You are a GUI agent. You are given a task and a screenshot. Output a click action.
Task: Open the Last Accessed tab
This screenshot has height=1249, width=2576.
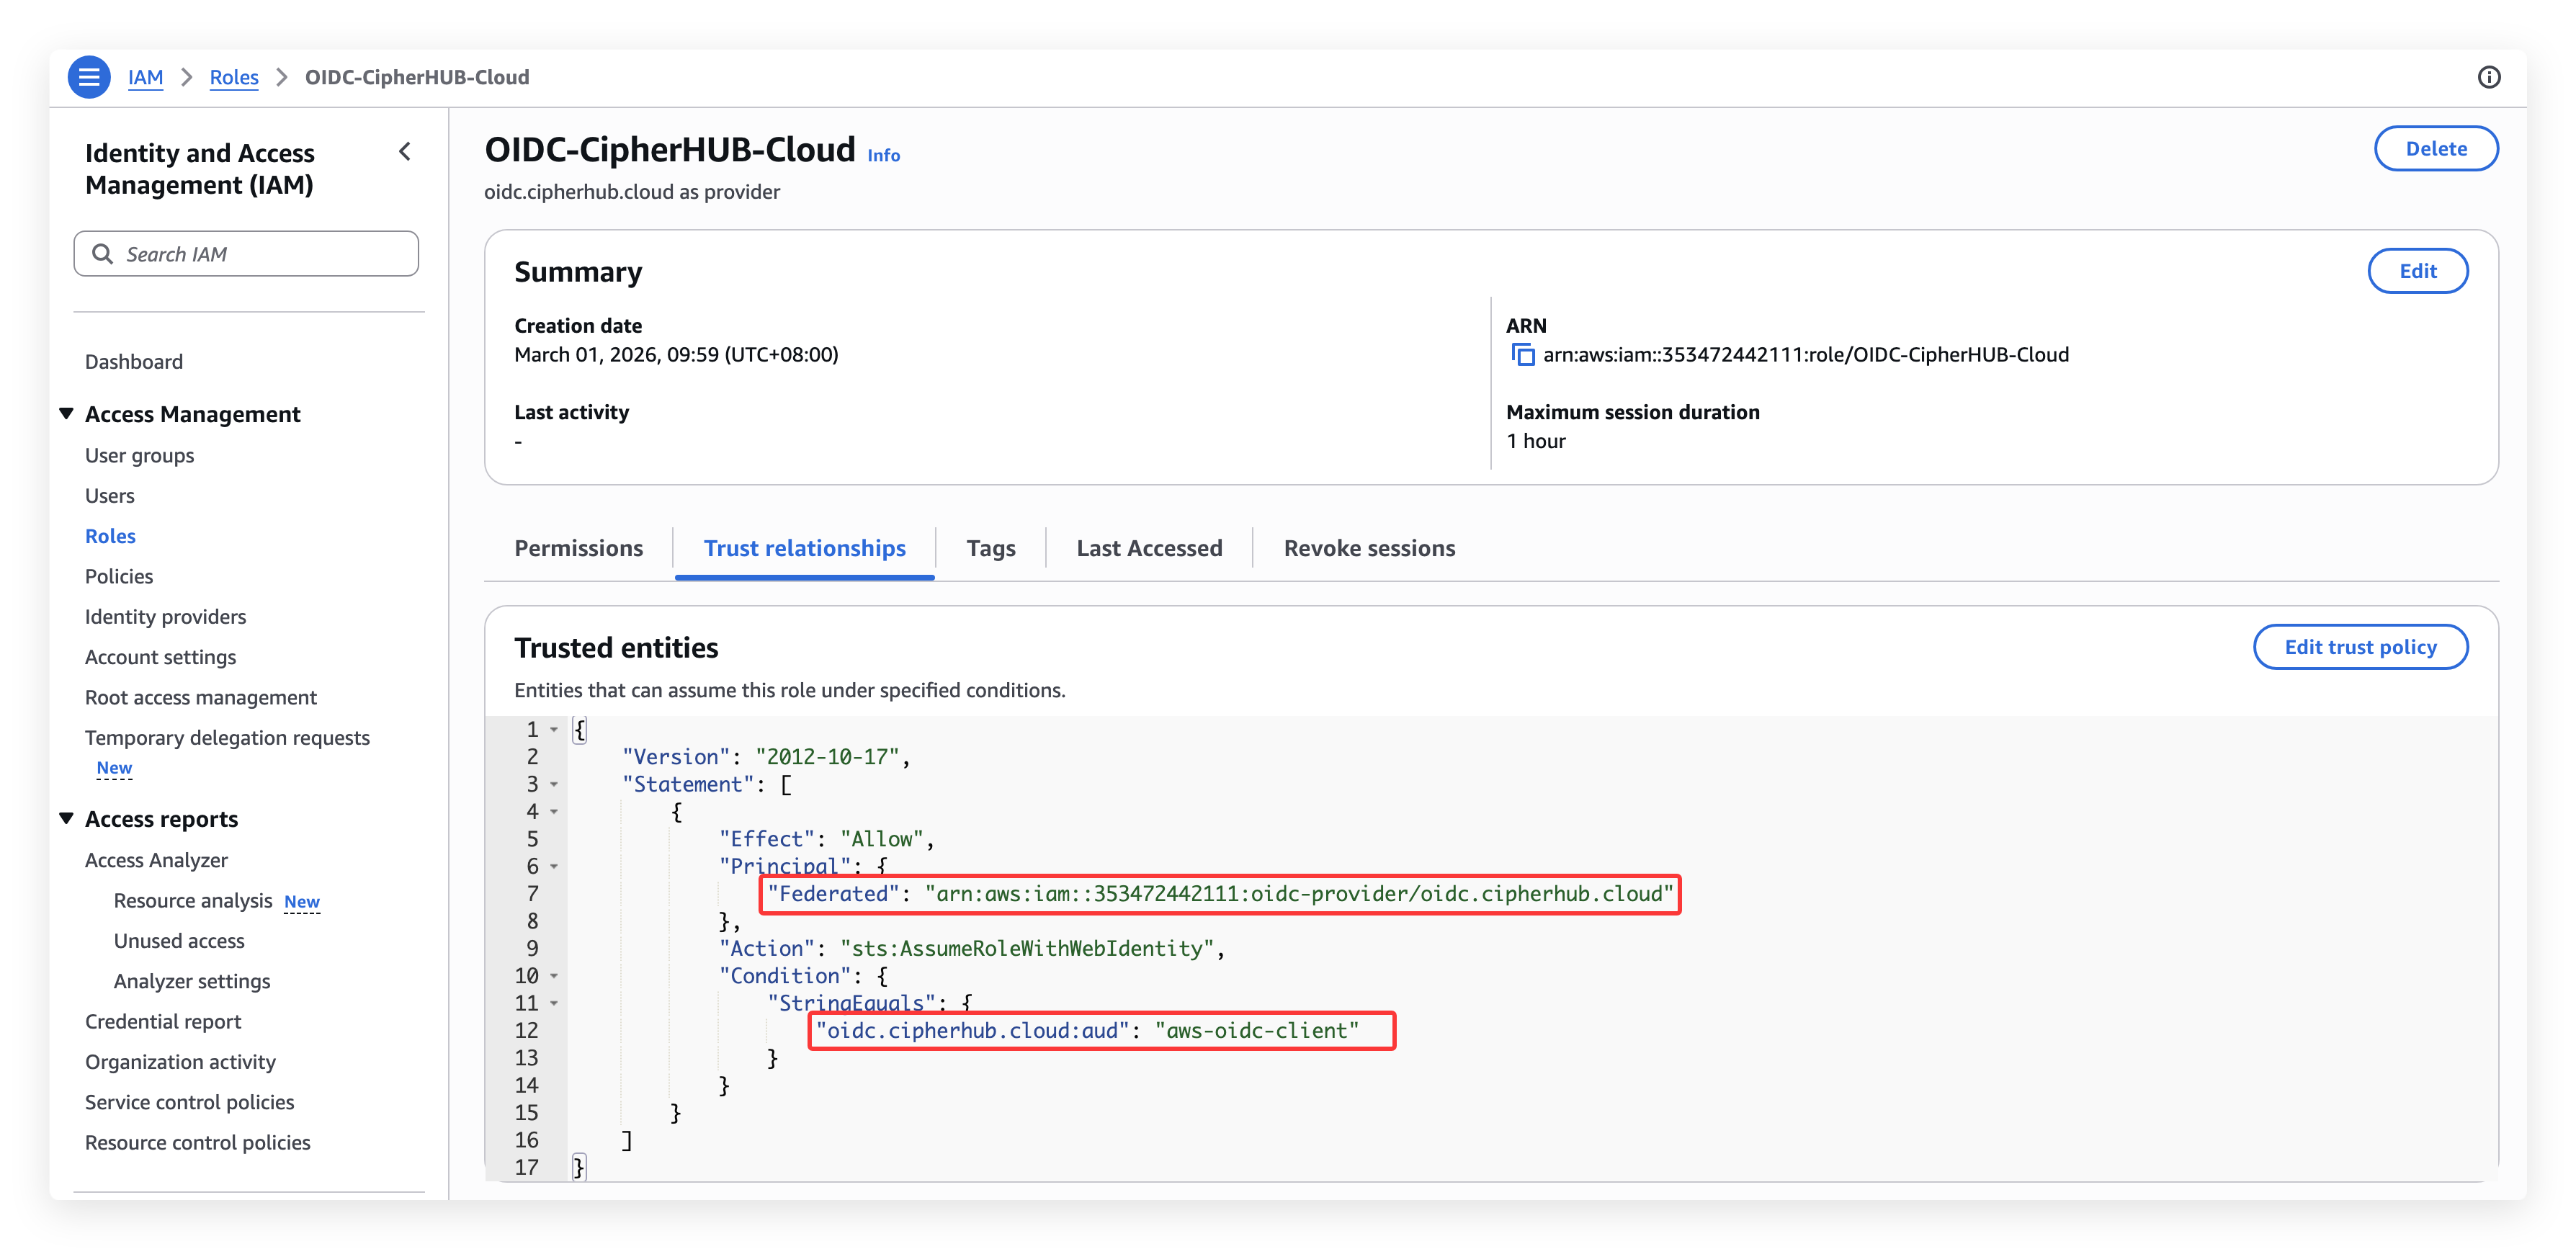click(x=1148, y=548)
